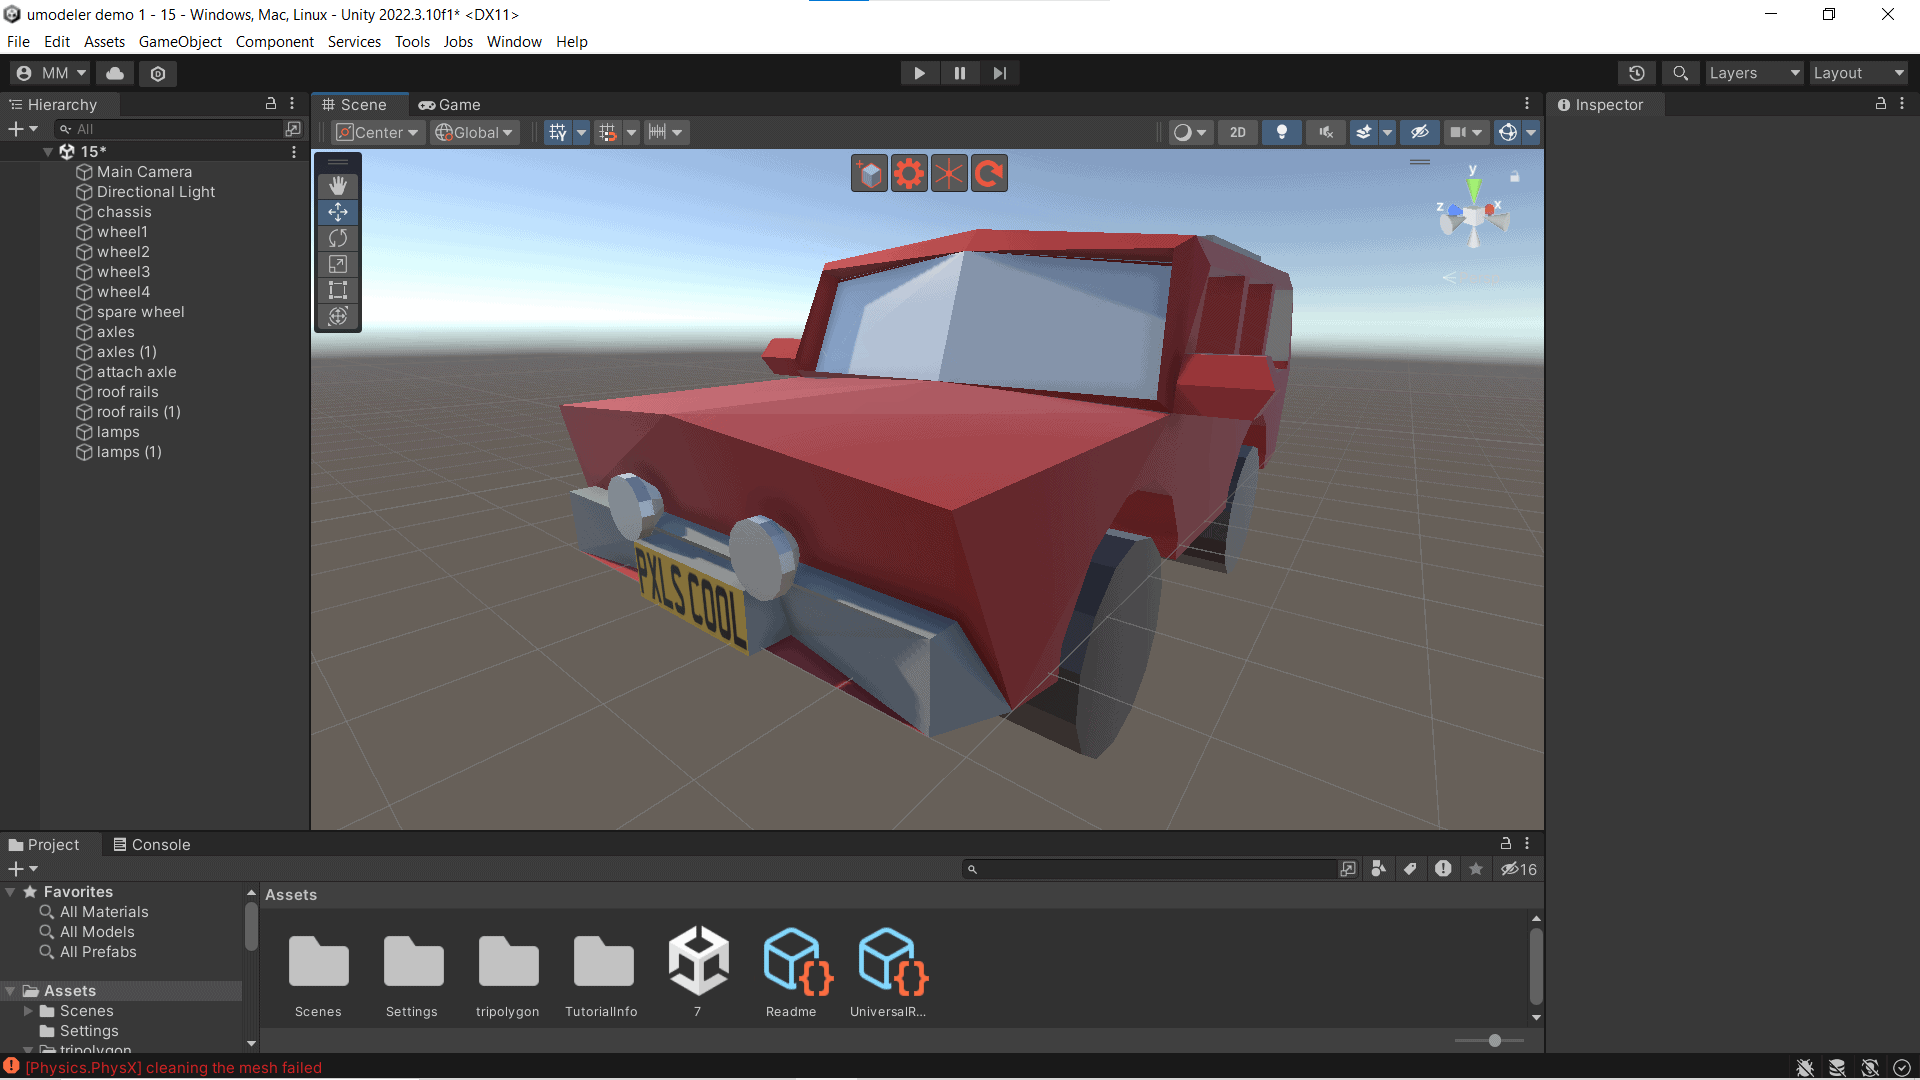This screenshot has width=1920, height=1080.
Task: Open the MM account dropdown
Action: (x=51, y=73)
